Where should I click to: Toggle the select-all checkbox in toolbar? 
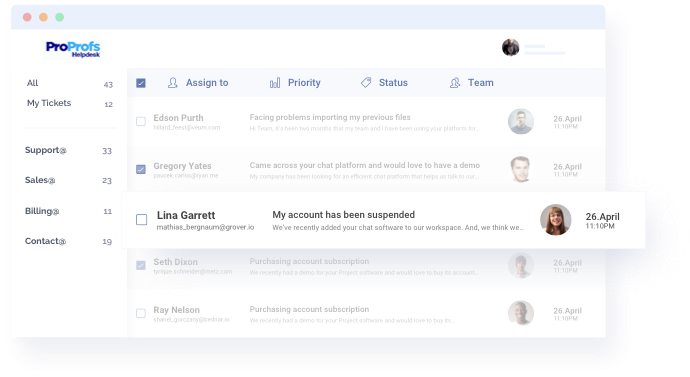coord(141,83)
